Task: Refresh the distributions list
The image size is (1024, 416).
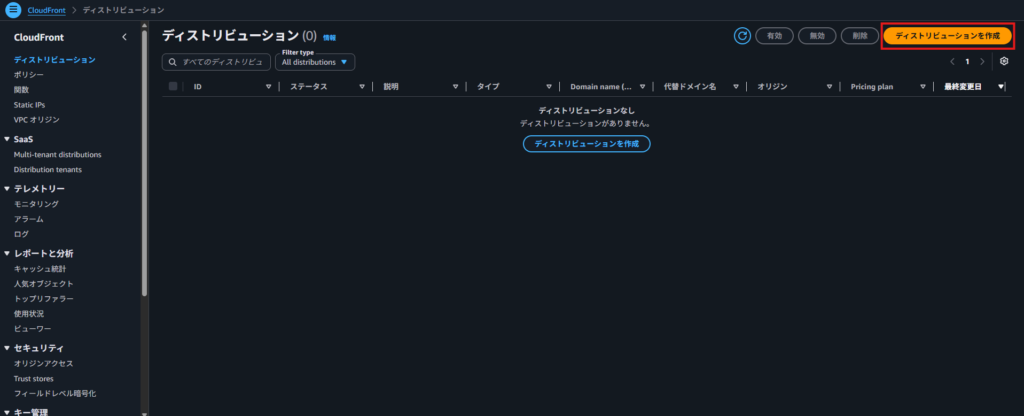Action: 742,36
